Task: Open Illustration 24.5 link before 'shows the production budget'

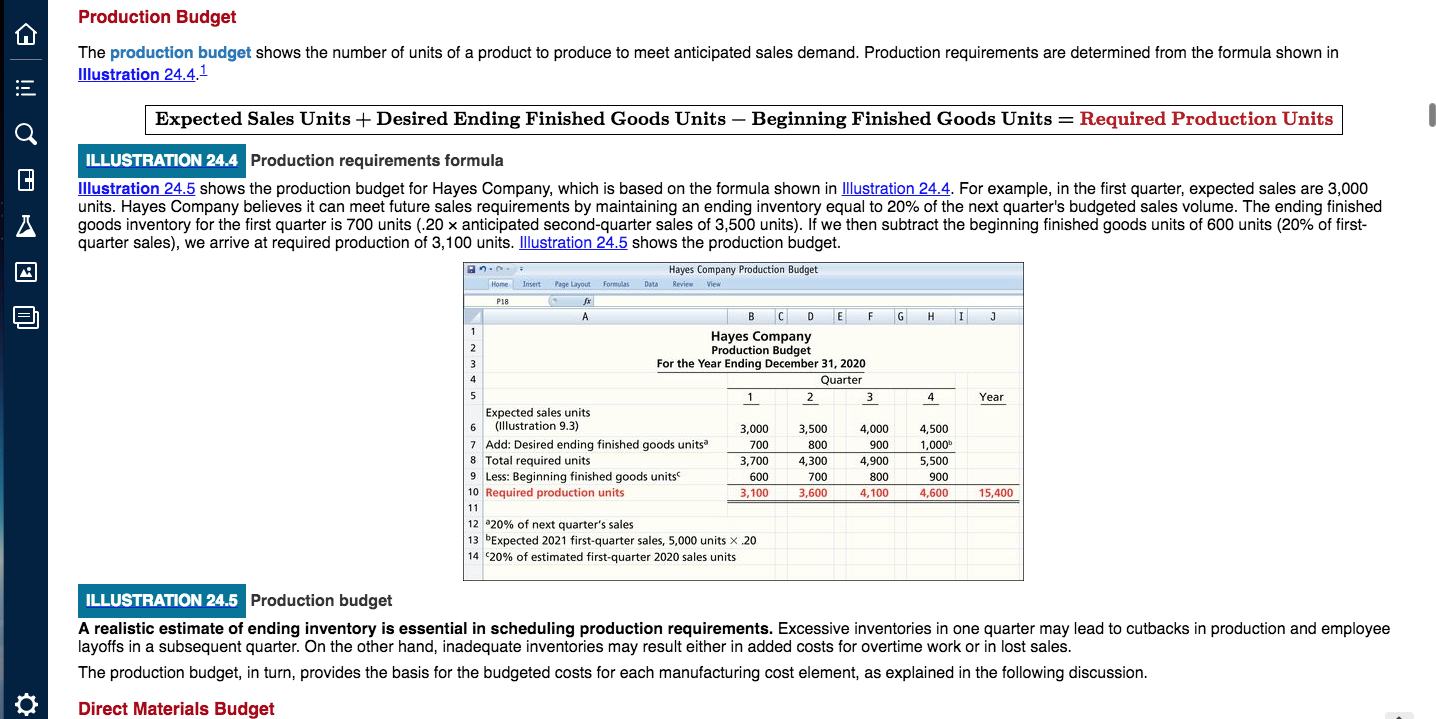Action: point(572,243)
